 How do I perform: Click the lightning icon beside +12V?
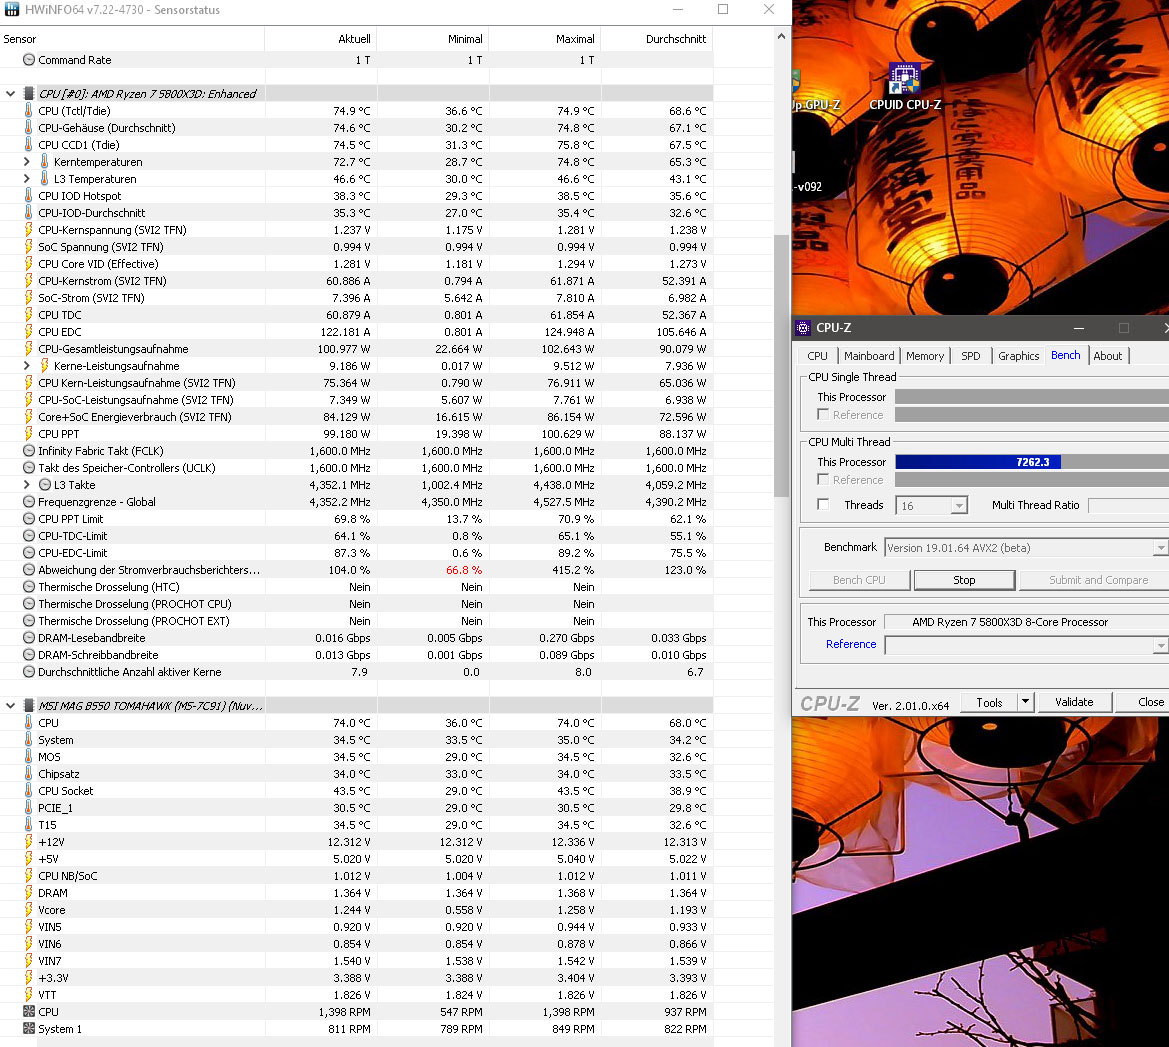tap(28, 842)
